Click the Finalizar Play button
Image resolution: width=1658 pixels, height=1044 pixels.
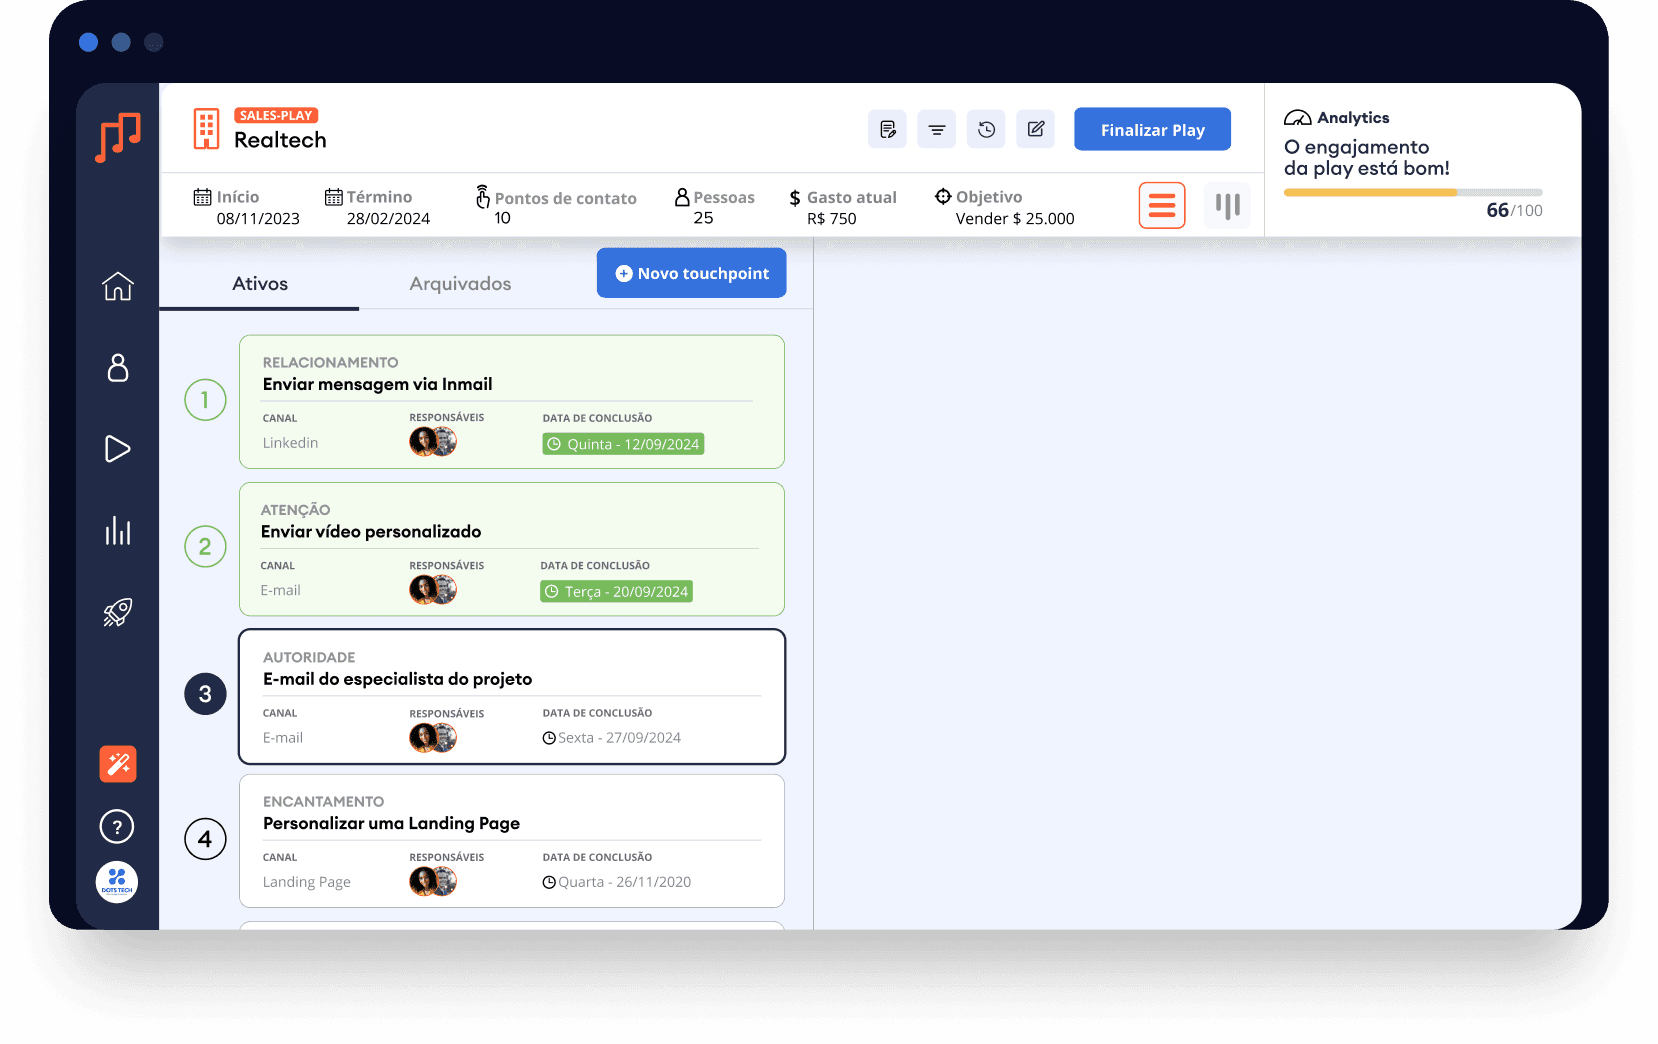(x=1151, y=129)
